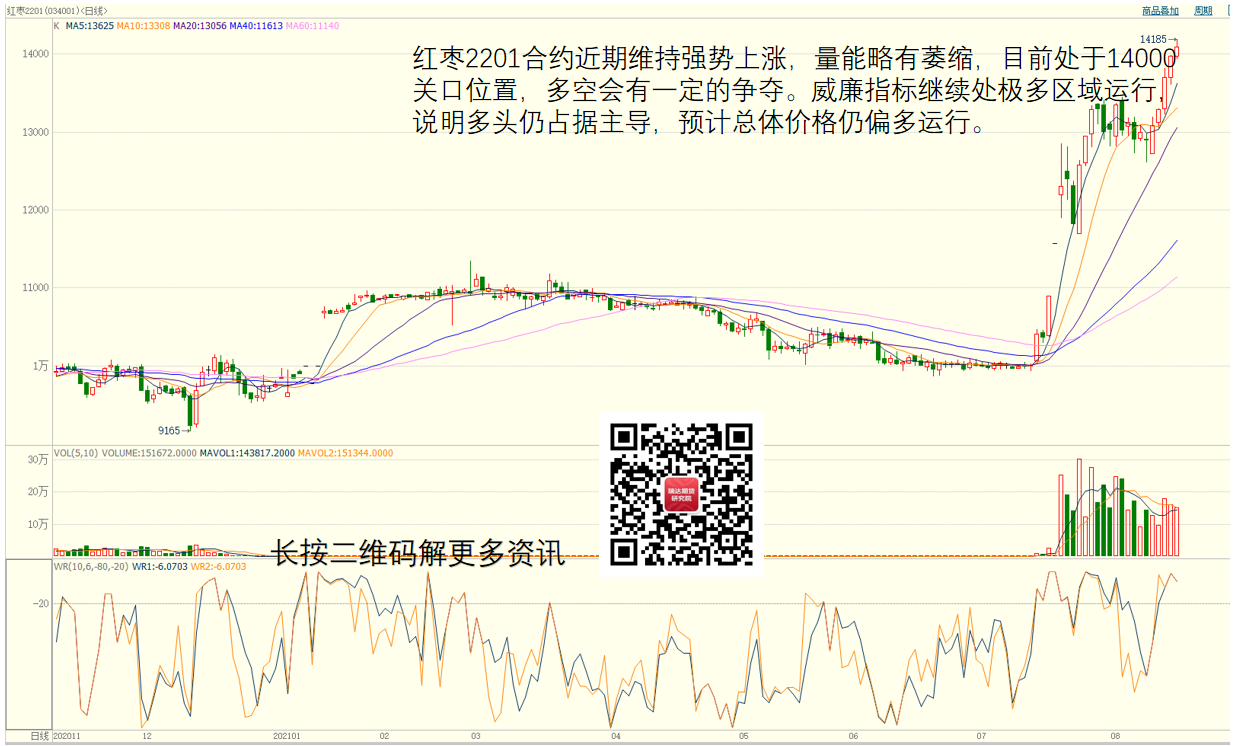Screen dimensions: 1242x746
Task: Select the MA5:13625 moving average label
Action: [x=88, y=26]
